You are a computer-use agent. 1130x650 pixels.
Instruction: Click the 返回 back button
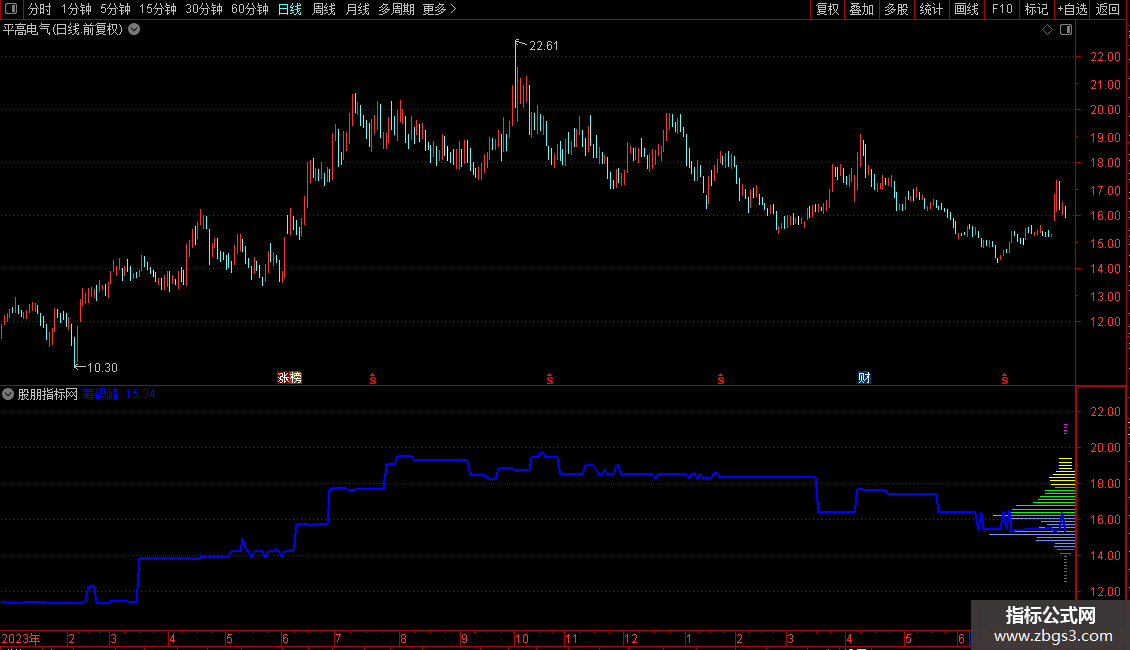click(1108, 9)
